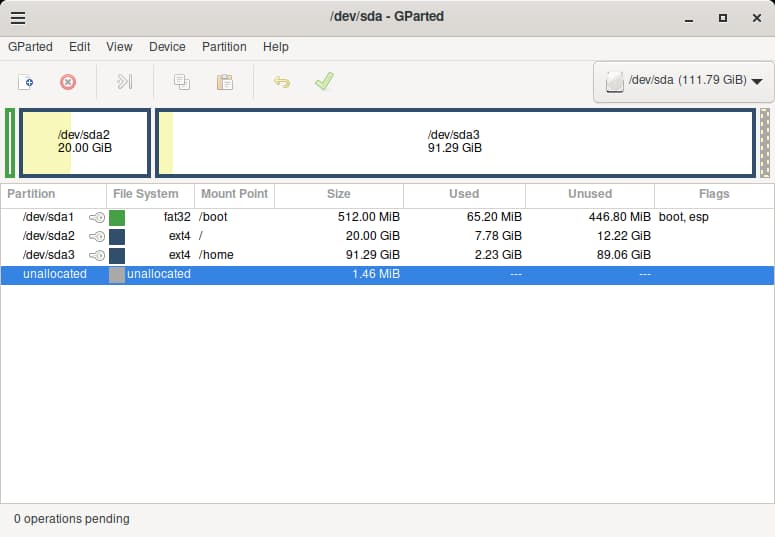
Task: Maximize the GParted window
Action: point(723,18)
